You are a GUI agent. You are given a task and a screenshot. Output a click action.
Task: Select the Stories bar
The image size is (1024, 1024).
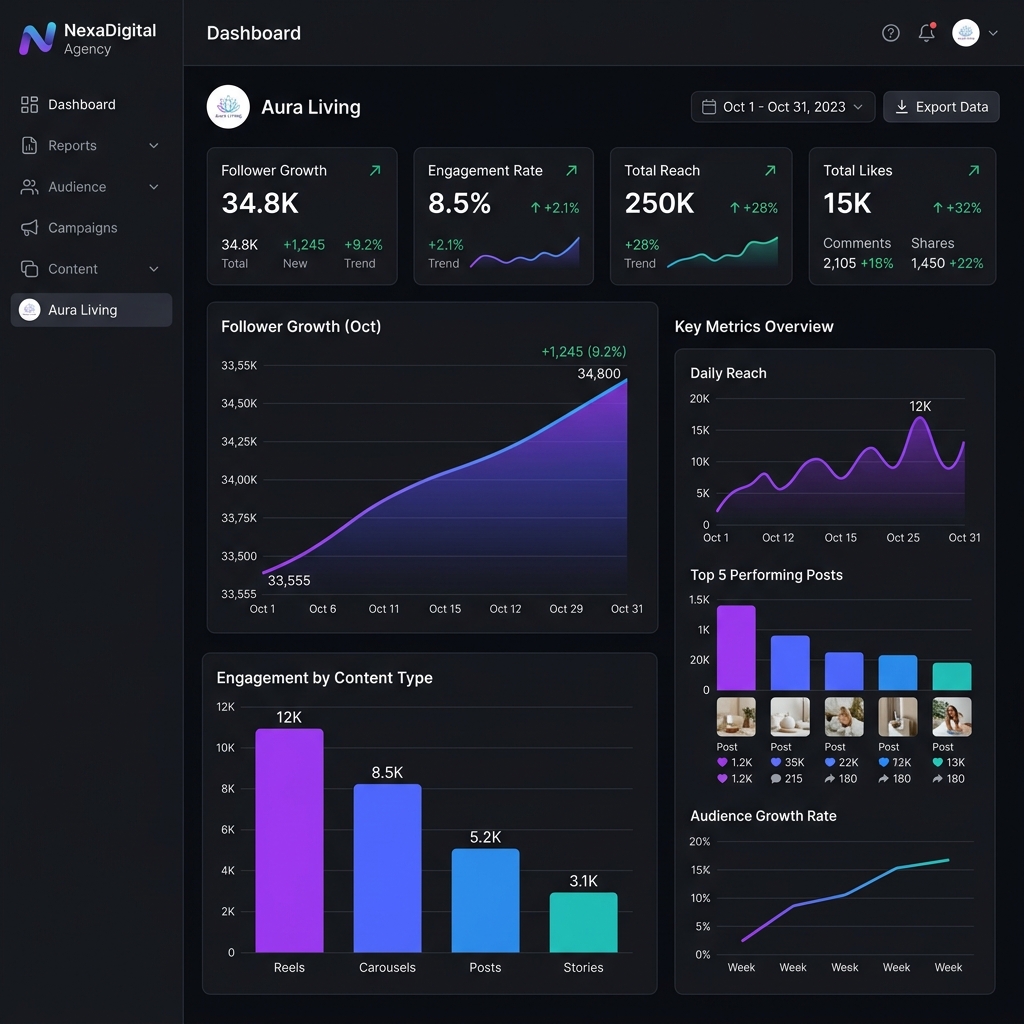click(583, 923)
